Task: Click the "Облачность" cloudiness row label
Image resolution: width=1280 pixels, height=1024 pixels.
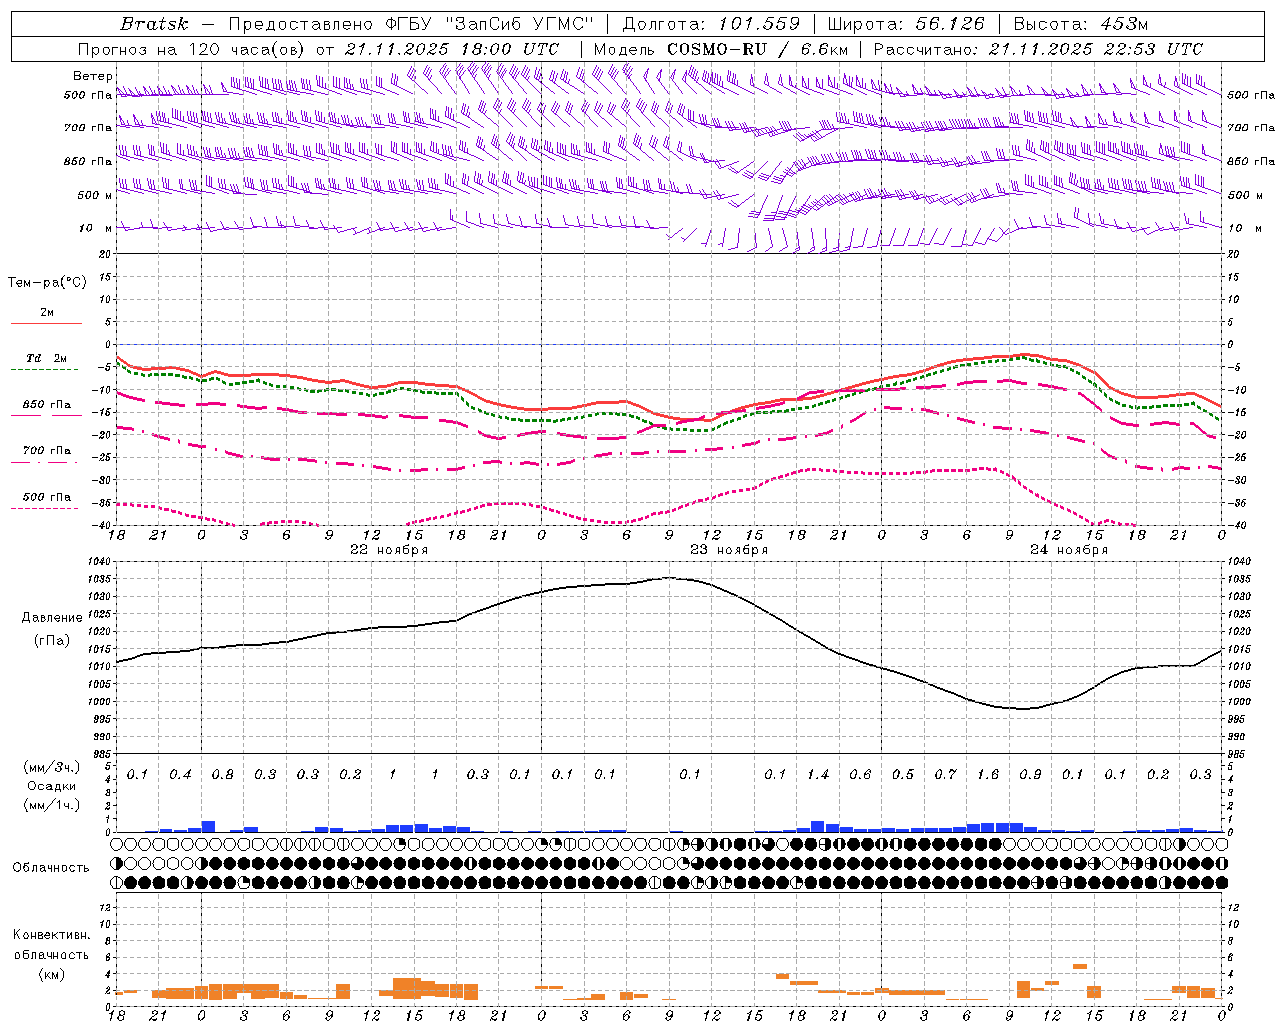Action: (51, 868)
